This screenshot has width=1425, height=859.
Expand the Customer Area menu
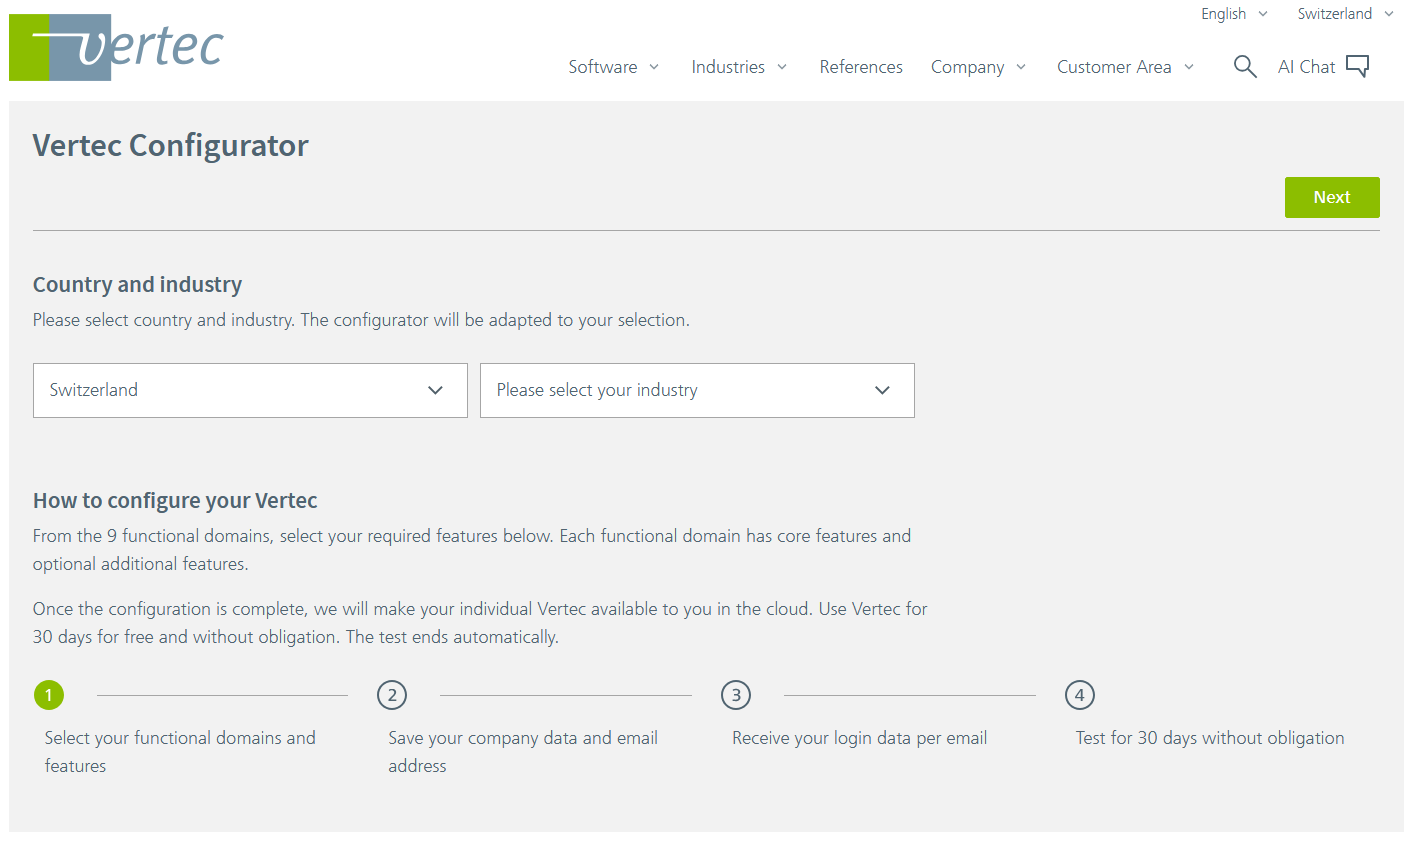[x=1125, y=67]
